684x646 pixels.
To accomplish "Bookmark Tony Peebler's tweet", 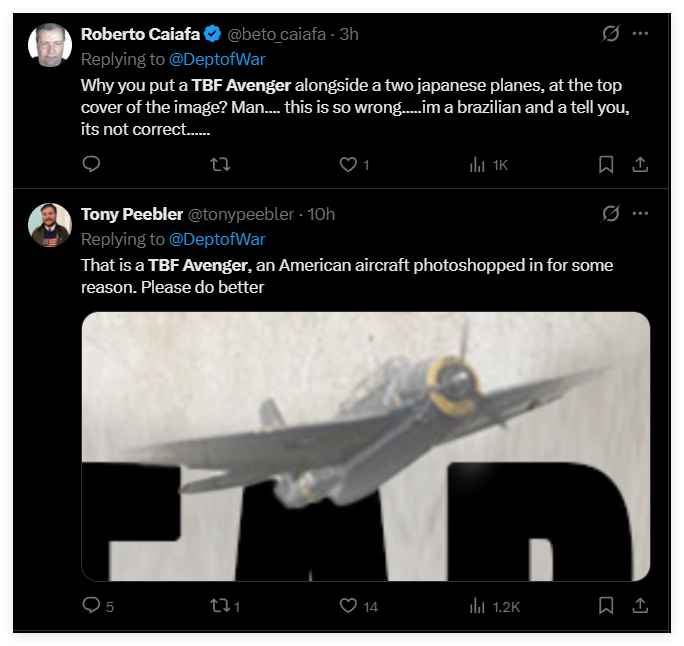I will coord(606,605).
